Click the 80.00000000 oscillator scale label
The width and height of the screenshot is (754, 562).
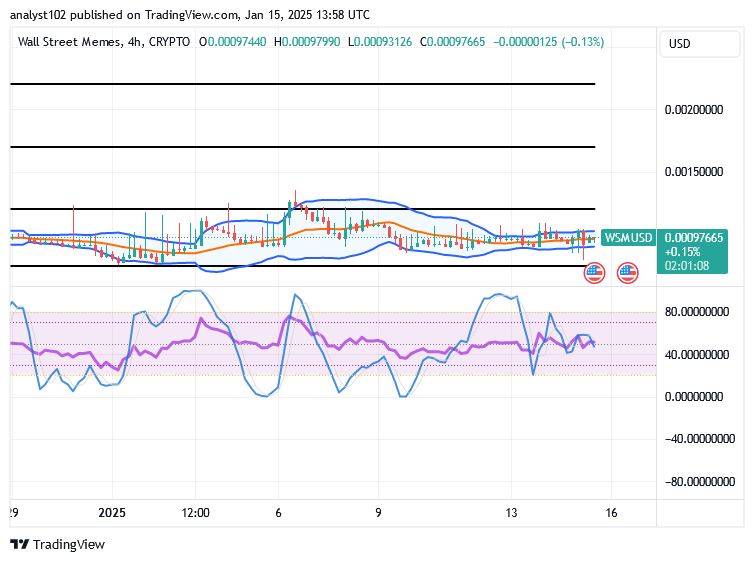(697, 312)
